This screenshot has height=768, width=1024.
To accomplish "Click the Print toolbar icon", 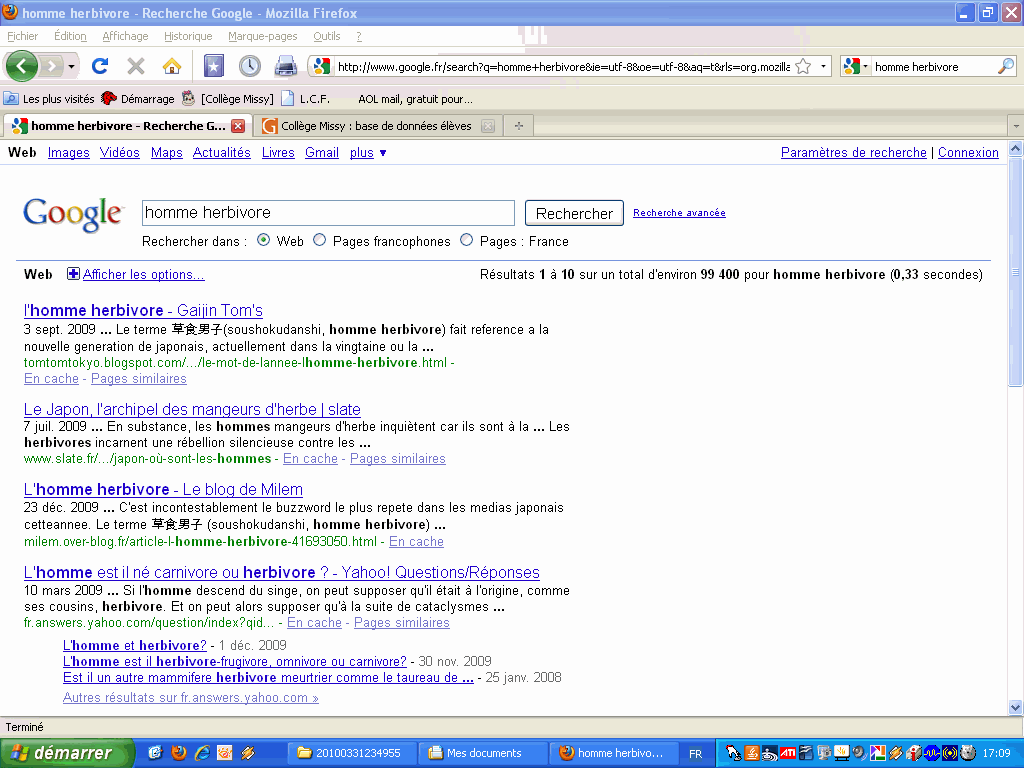I will [x=285, y=66].
